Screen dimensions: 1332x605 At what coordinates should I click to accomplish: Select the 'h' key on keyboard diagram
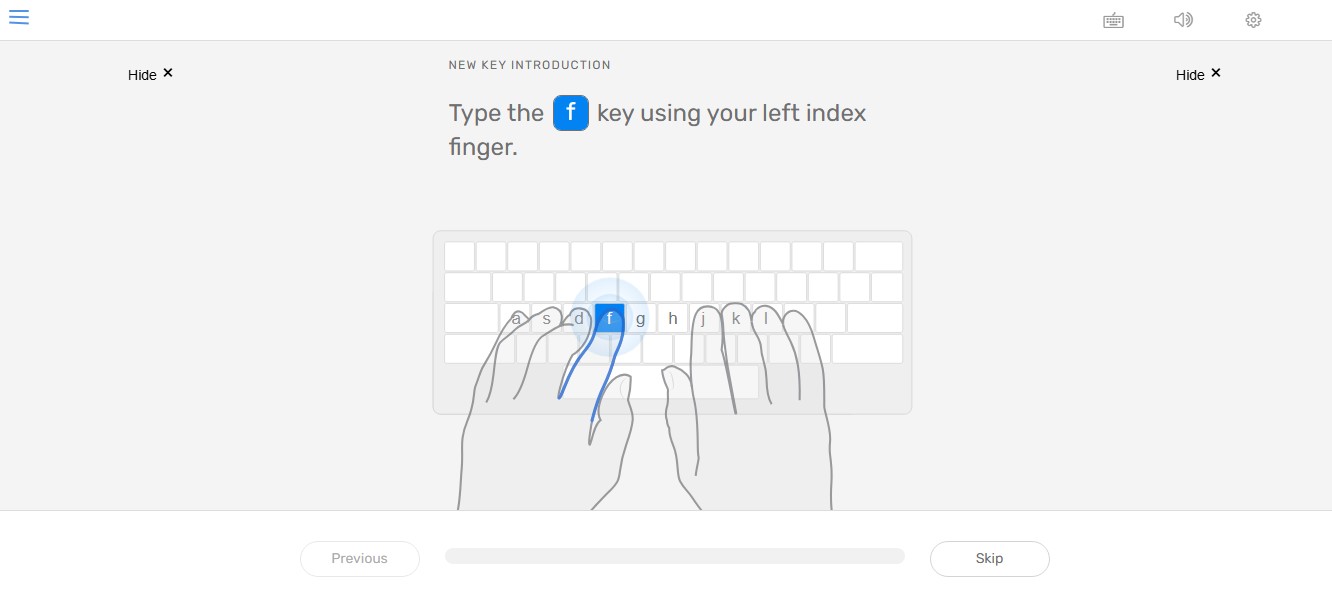pos(673,319)
